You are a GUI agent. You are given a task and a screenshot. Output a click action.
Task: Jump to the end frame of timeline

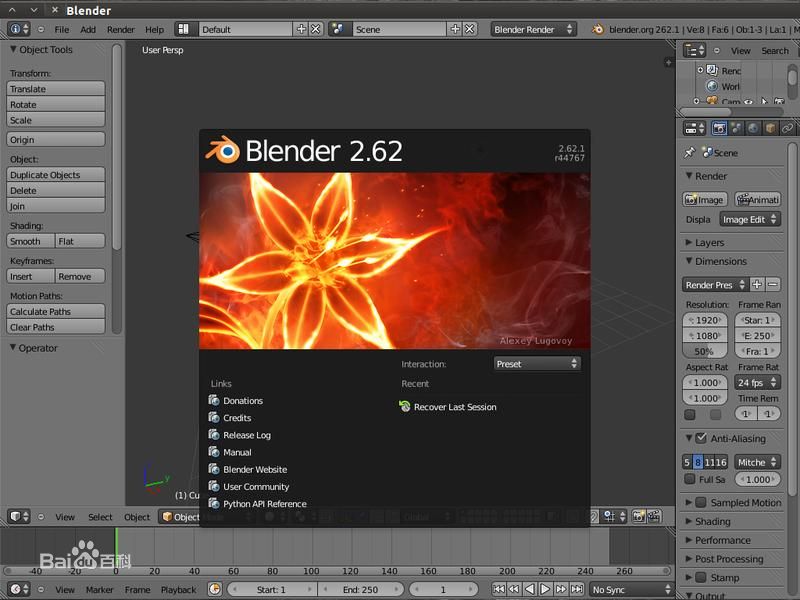pos(577,590)
